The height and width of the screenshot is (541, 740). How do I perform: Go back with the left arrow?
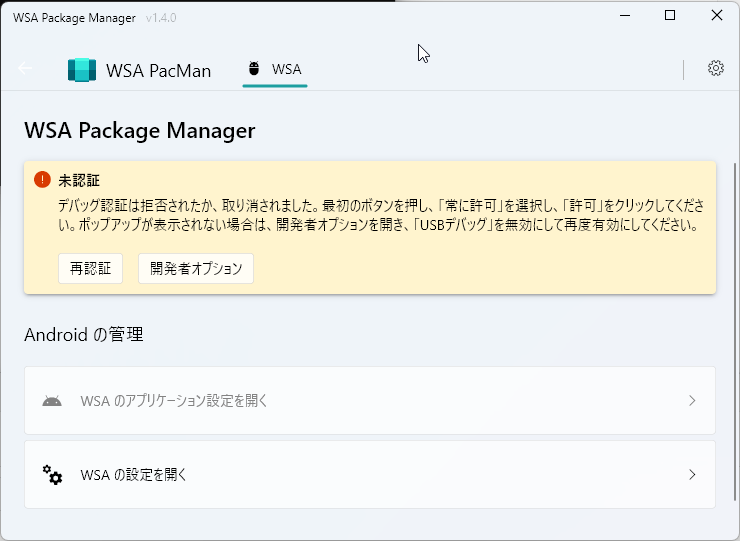(25, 68)
